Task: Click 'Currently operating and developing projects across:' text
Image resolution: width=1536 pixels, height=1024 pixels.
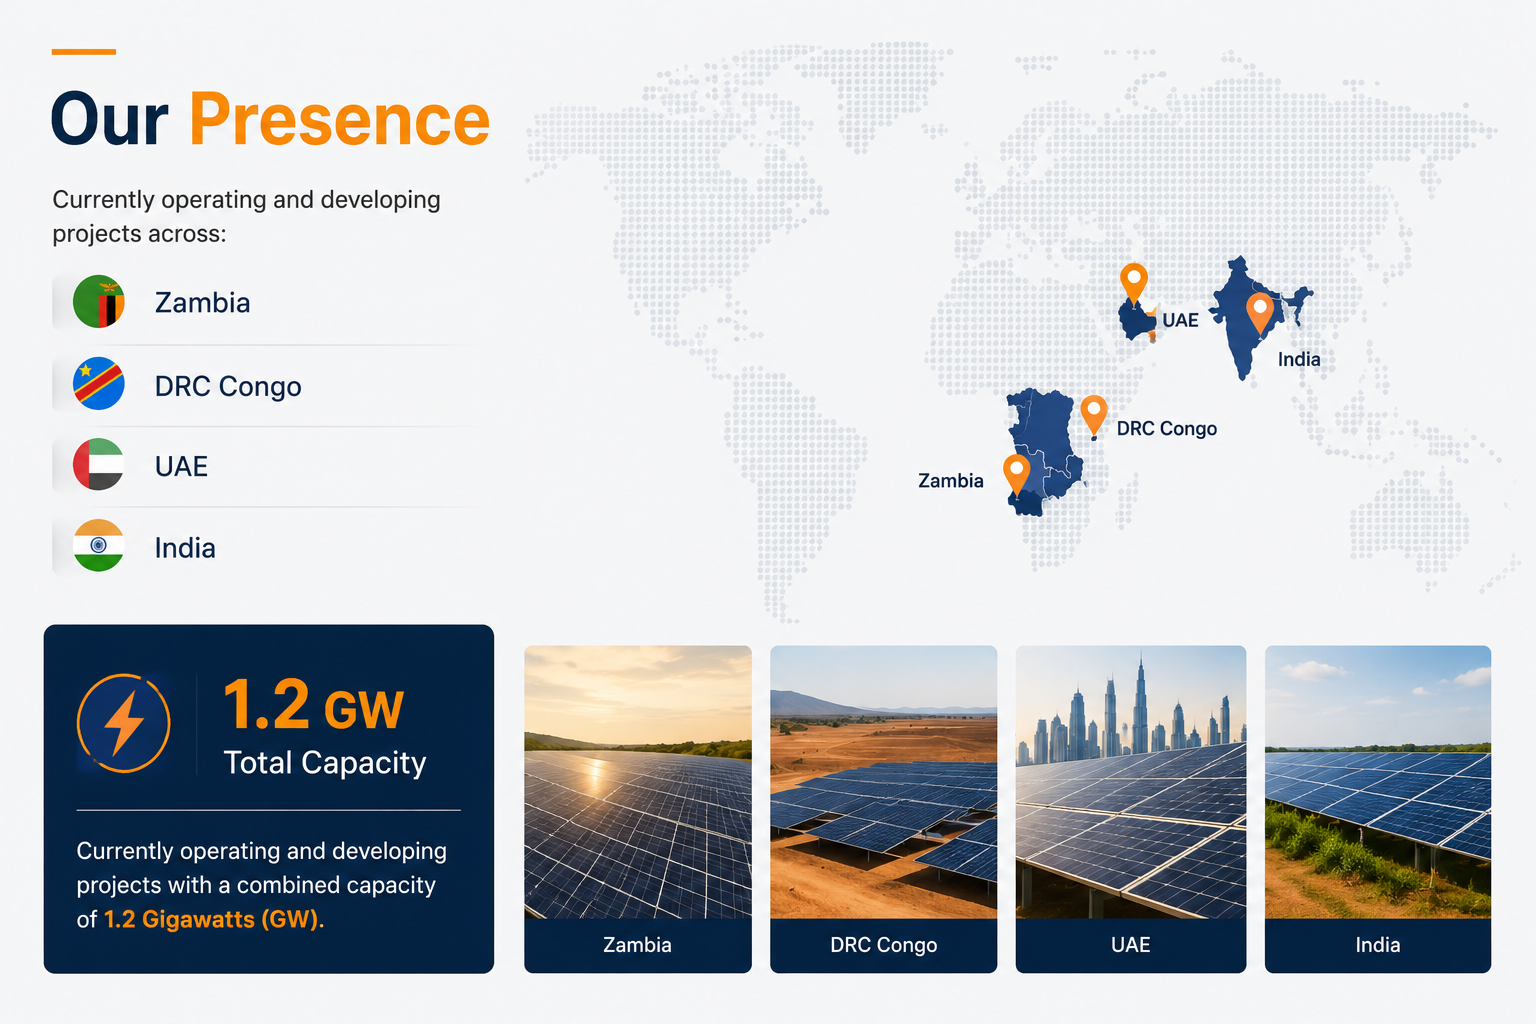Action: tap(246, 216)
